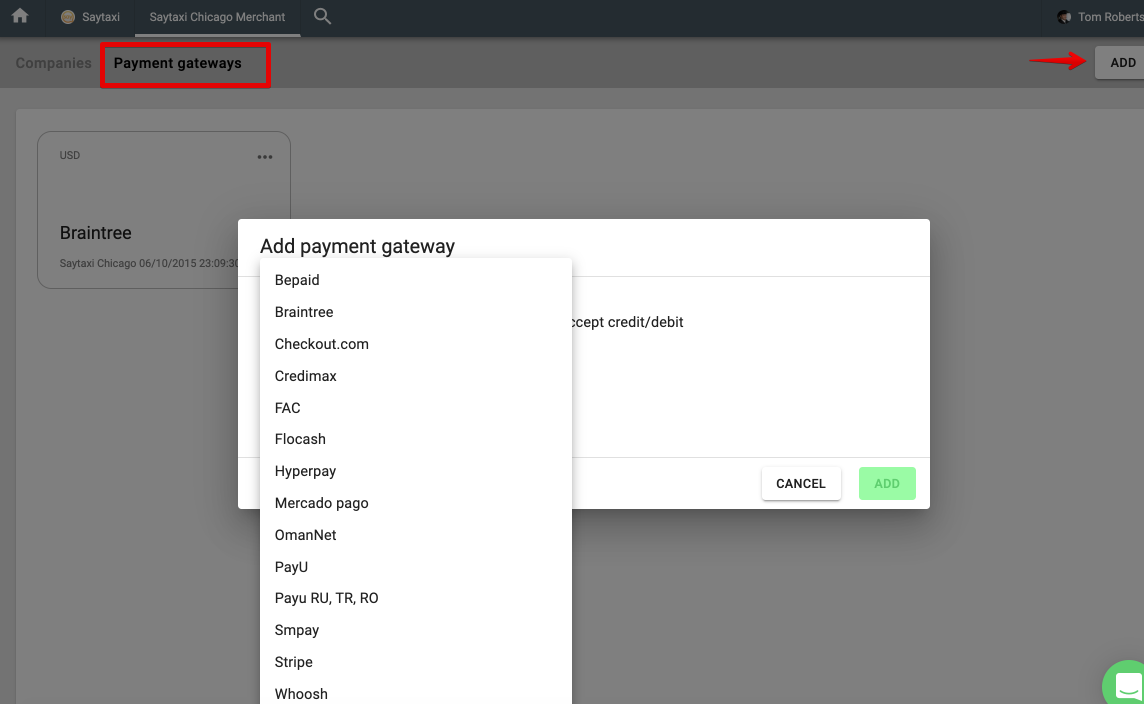Image resolution: width=1144 pixels, height=704 pixels.
Task: Go to the home icon
Action: pos(20,16)
